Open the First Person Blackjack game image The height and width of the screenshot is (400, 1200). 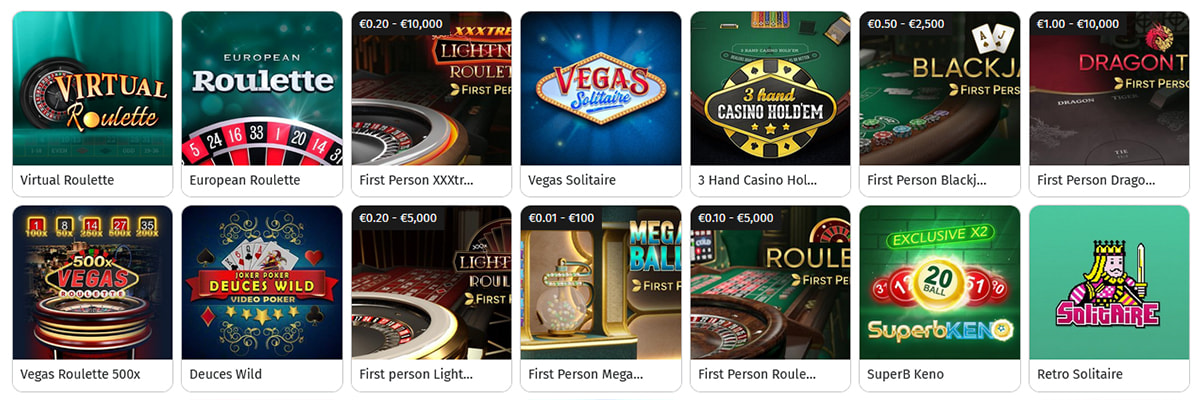[940, 88]
